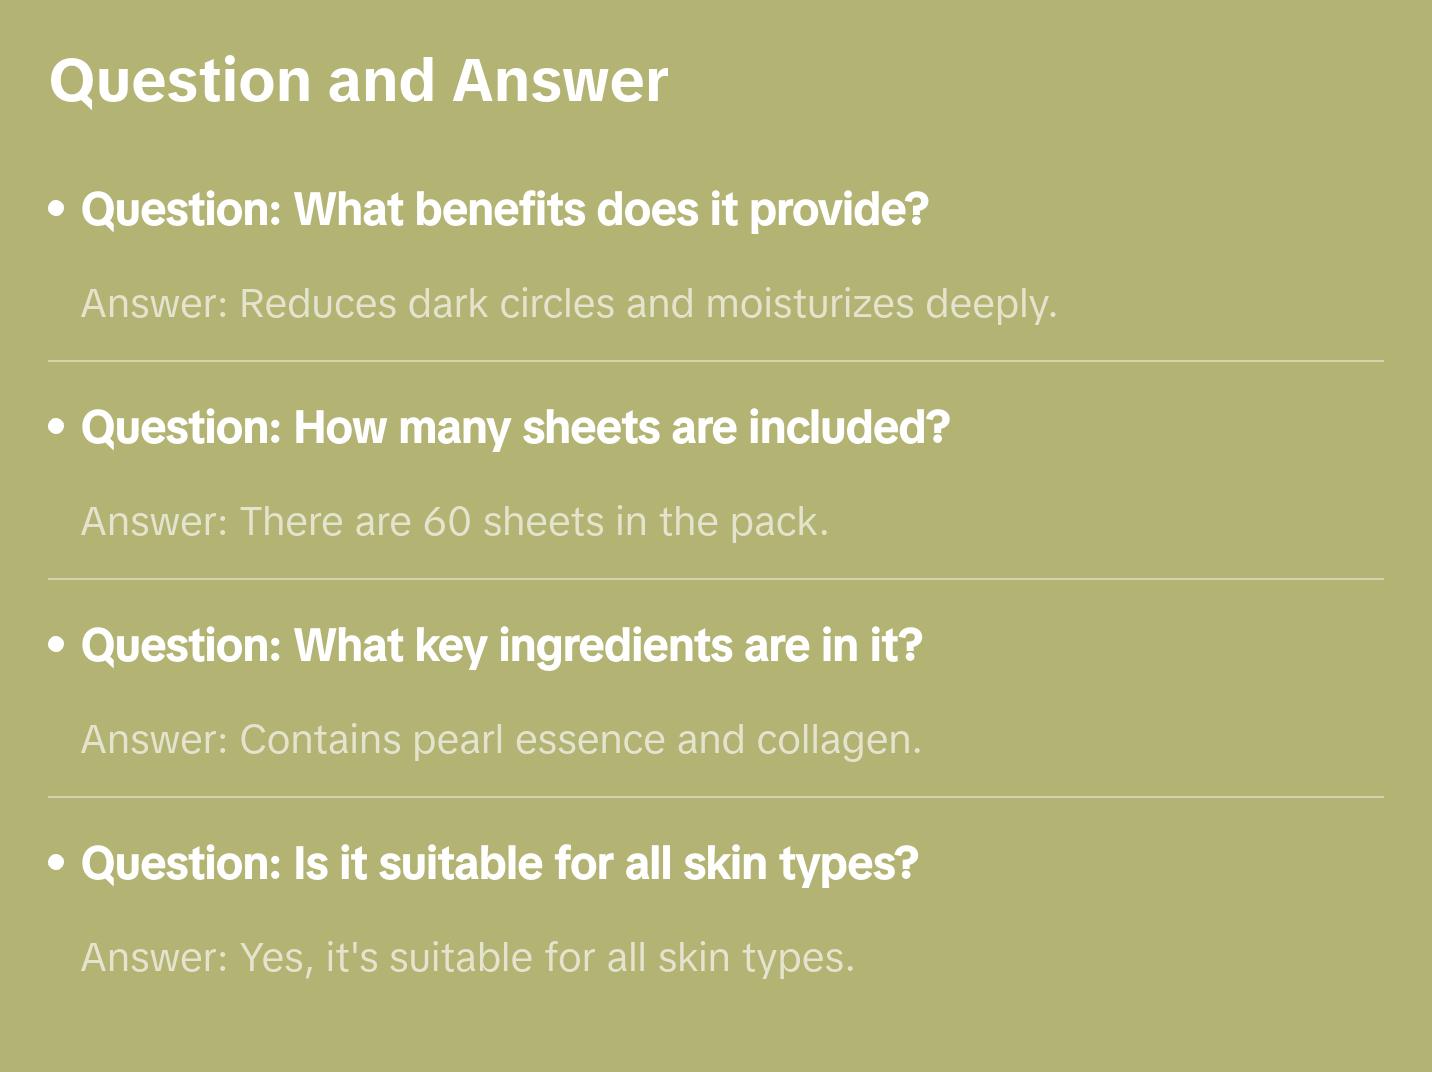
Task: Click the number '60' in the sheets answer
Action: click(447, 522)
